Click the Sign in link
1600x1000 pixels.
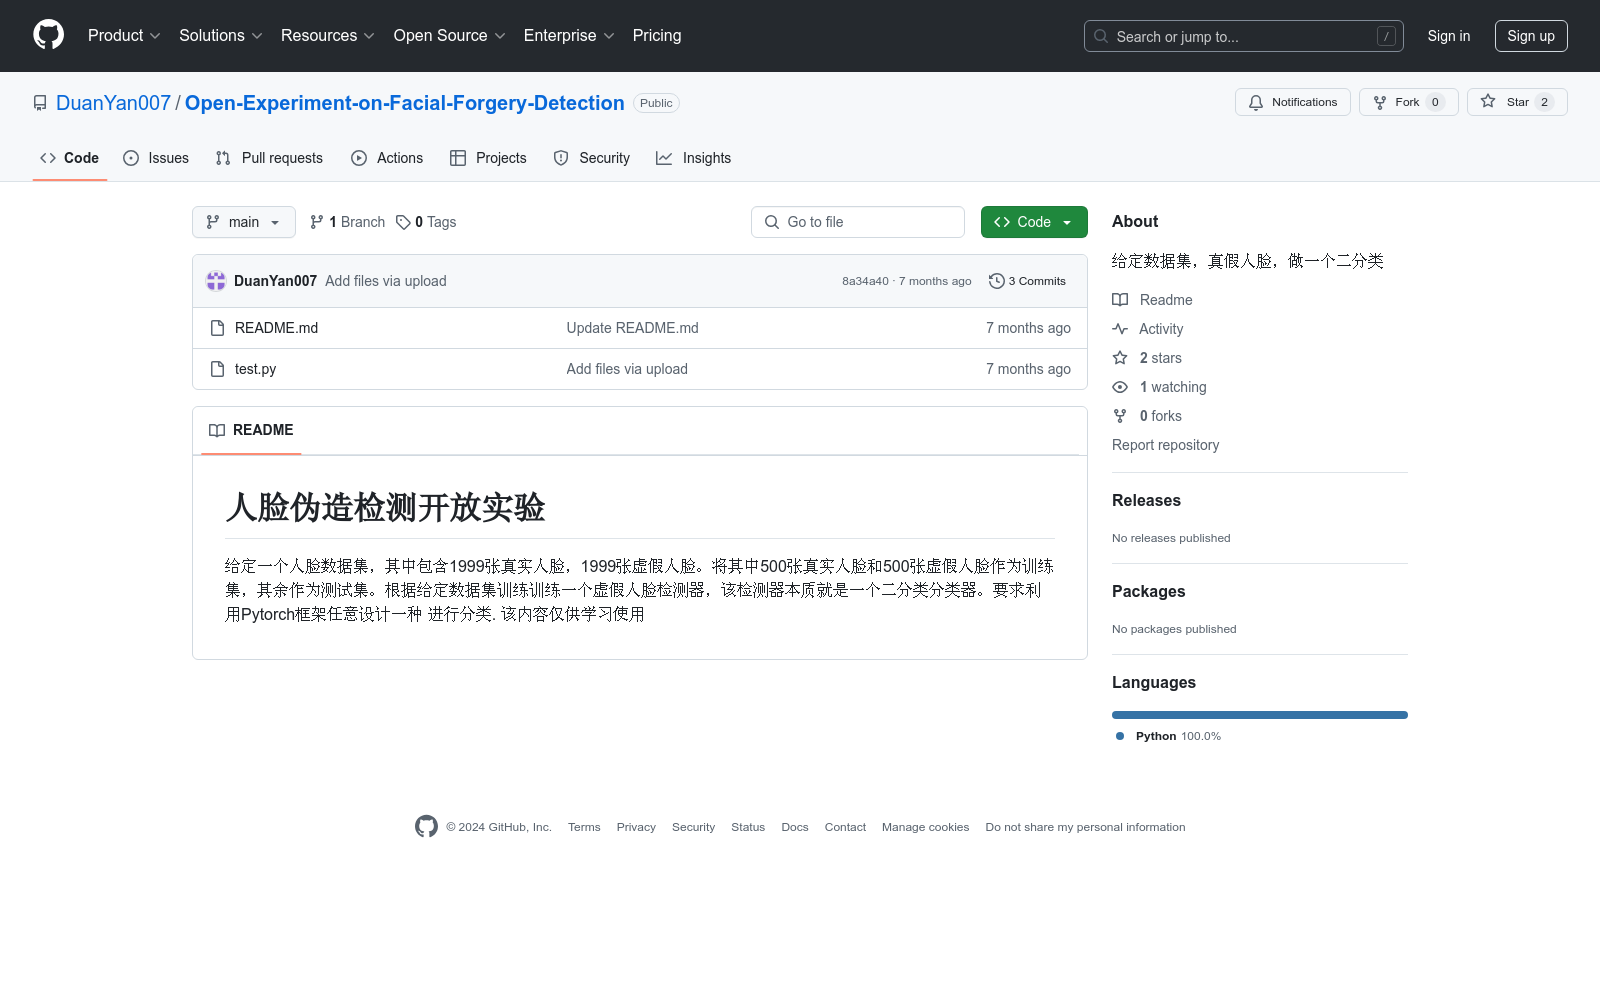coord(1449,36)
